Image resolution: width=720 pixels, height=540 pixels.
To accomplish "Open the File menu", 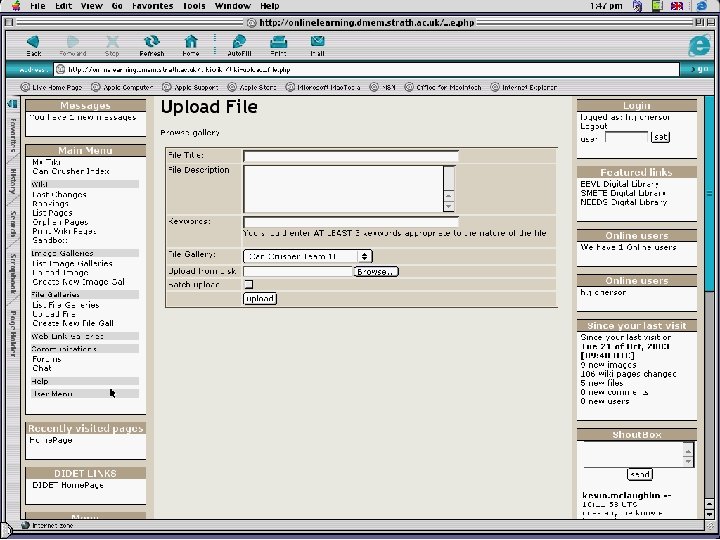I will [x=38, y=6].
